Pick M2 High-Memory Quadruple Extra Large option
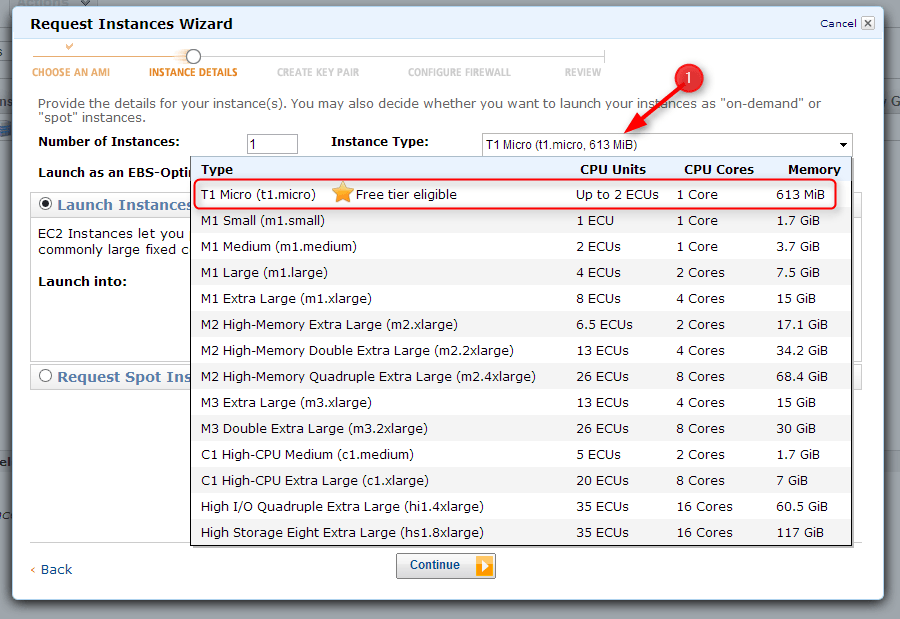 pos(521,377)
